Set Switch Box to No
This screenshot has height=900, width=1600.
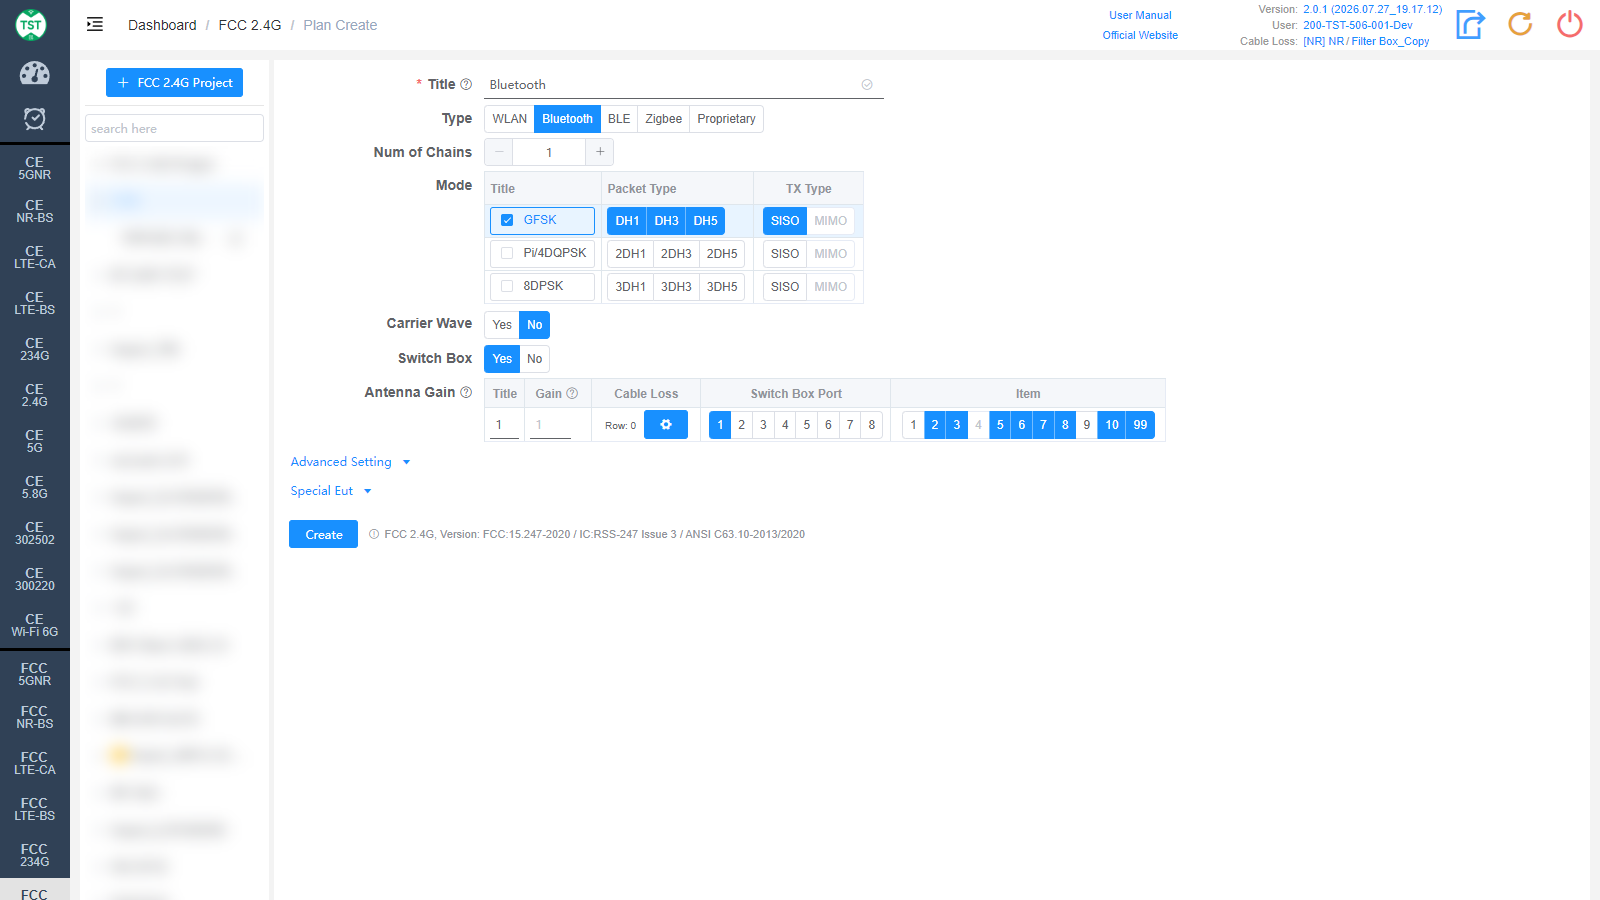click(x=535, y=359)
